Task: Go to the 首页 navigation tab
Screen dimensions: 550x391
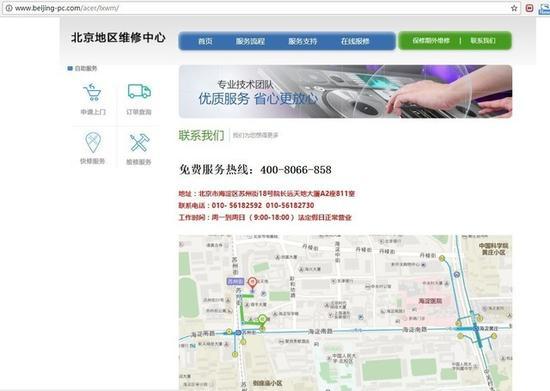Action: tap(205, 41)
